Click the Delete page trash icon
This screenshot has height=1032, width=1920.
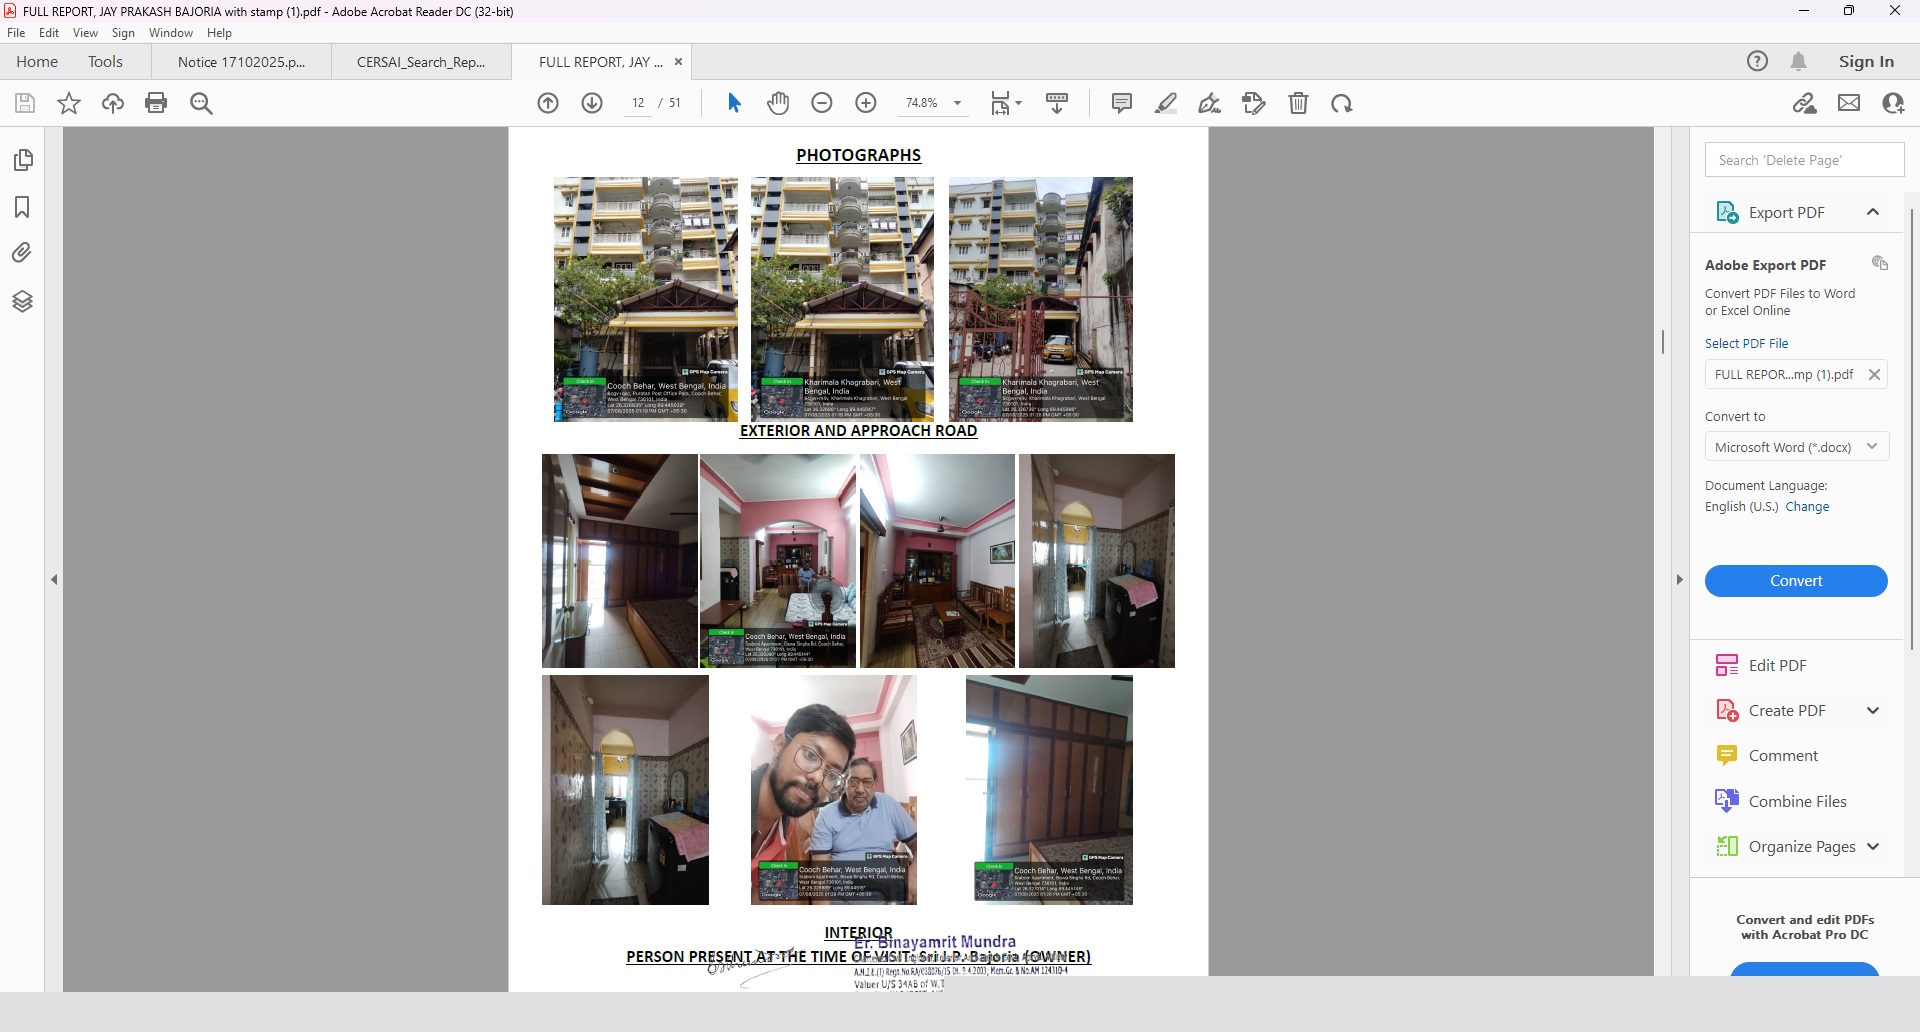coord(1298,103)
